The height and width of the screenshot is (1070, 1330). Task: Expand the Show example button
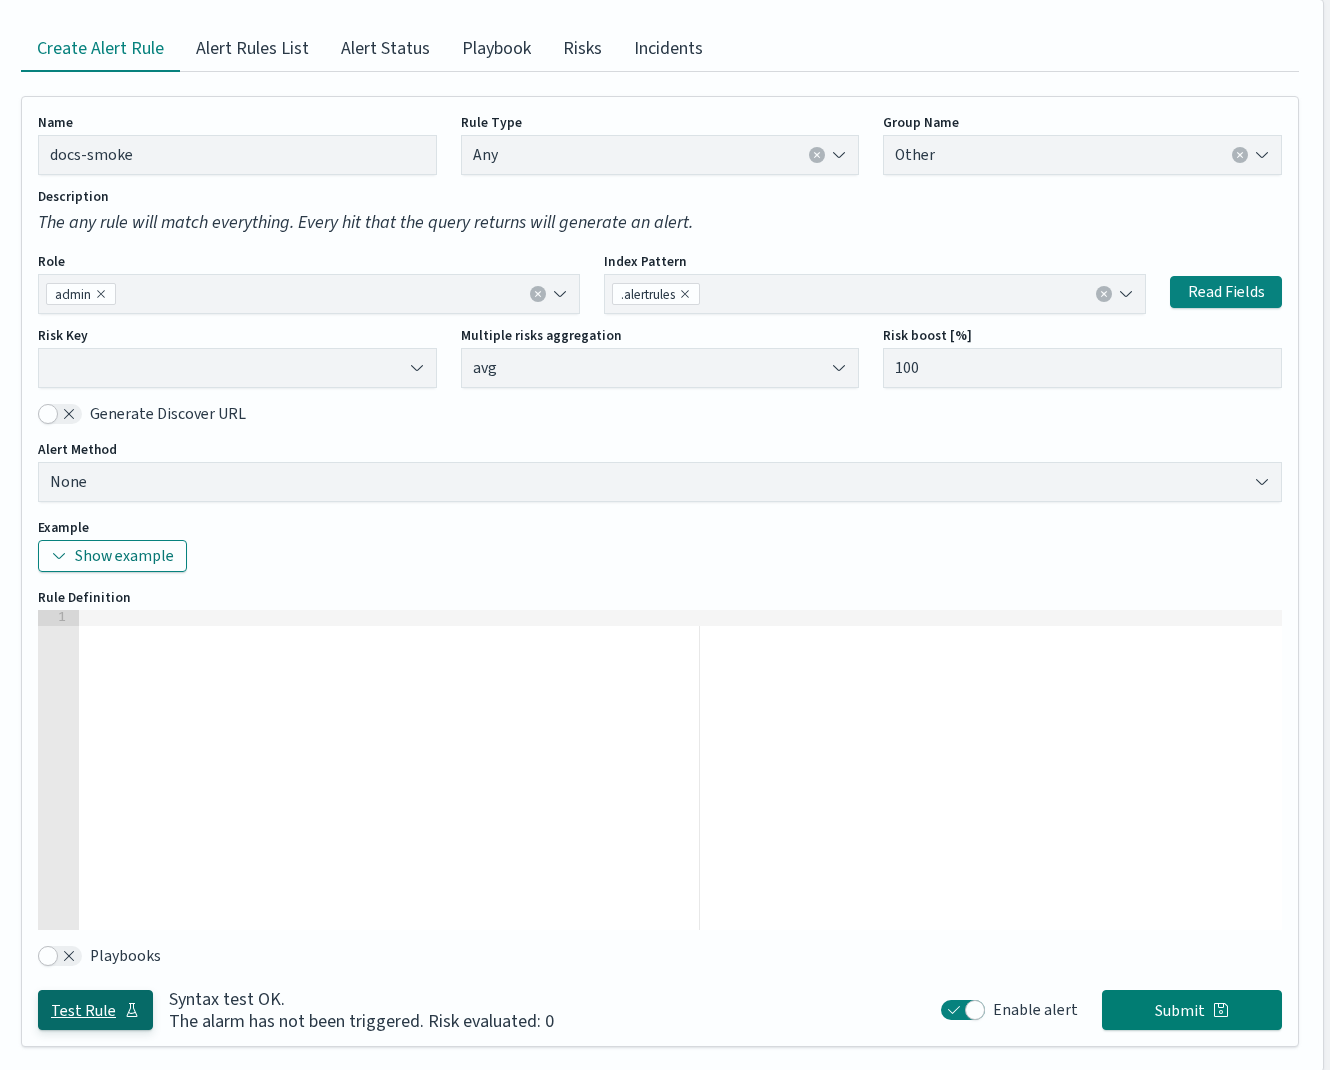(x=112, y=556)
